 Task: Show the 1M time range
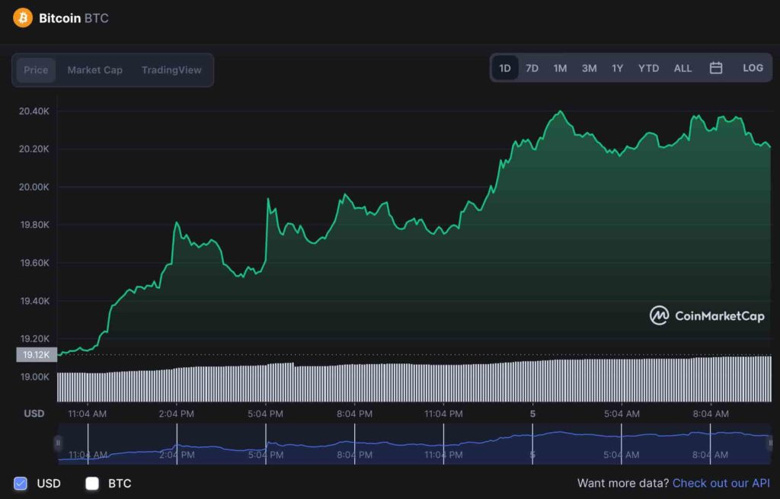tap(560, 68)
